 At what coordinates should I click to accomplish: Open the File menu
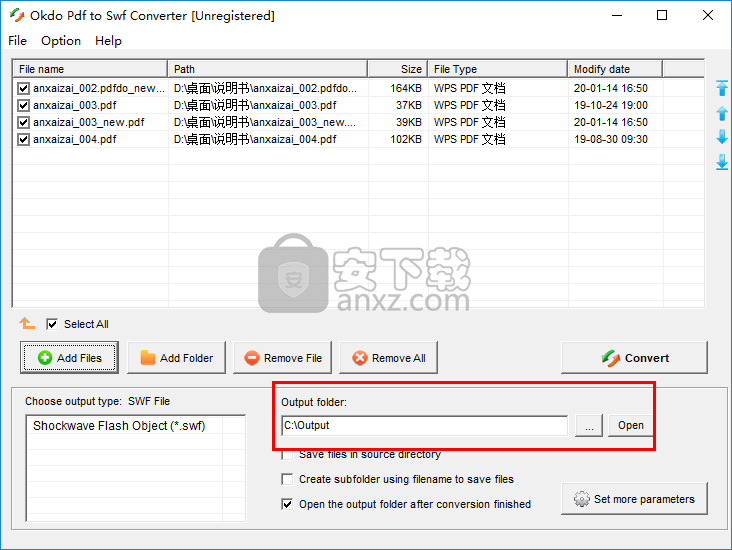(17, 41)
